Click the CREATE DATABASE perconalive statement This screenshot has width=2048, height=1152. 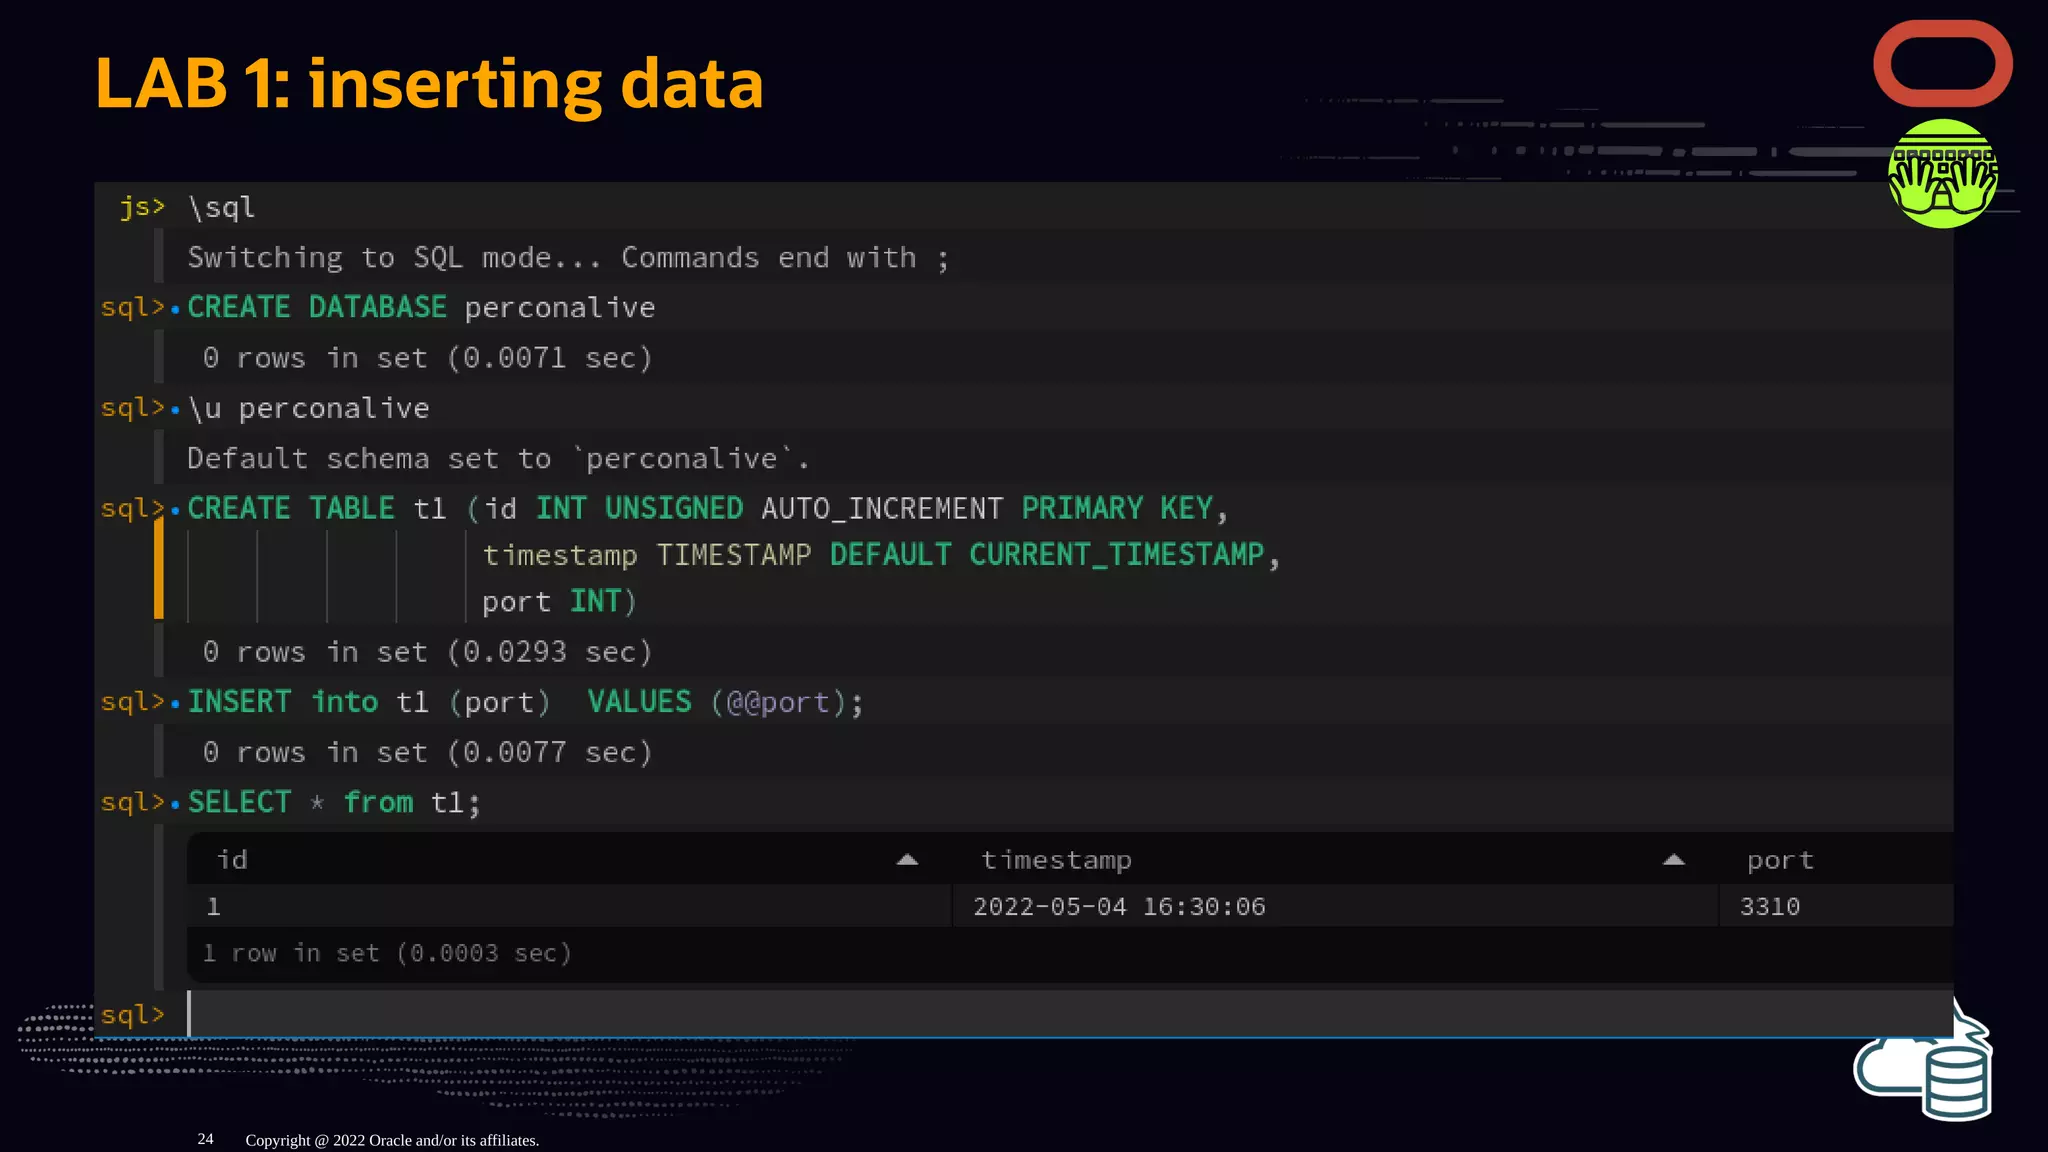click(421, 307)
